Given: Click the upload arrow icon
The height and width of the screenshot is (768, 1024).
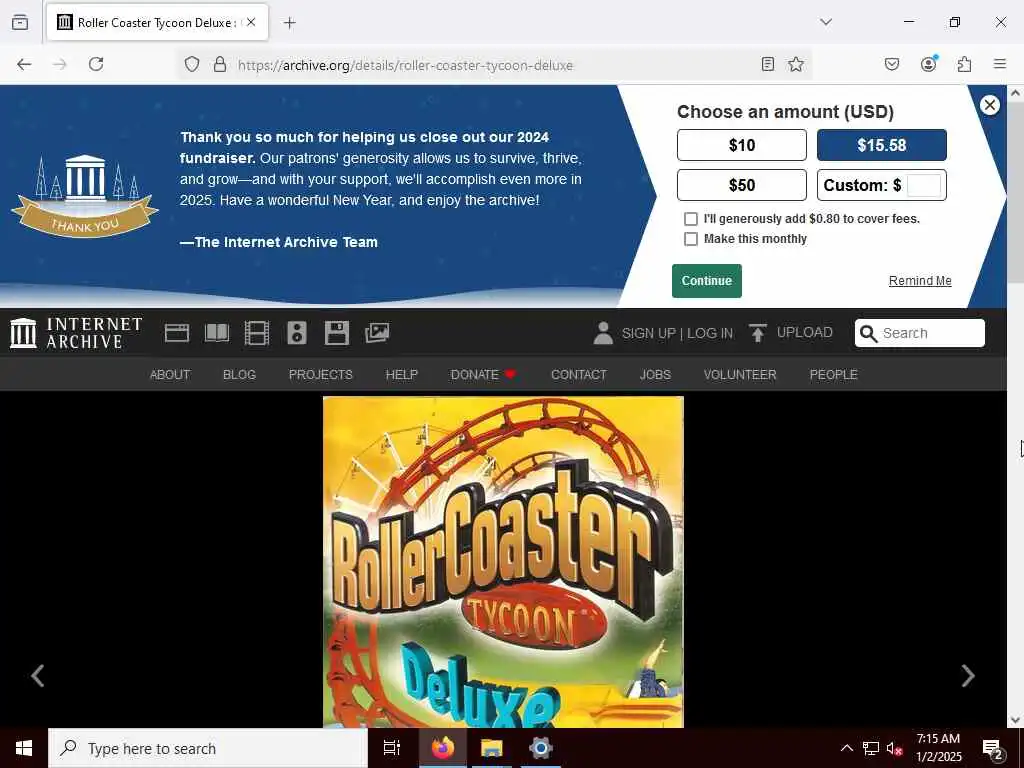Looking at the screenshot, I should click(x=758, y=332).
